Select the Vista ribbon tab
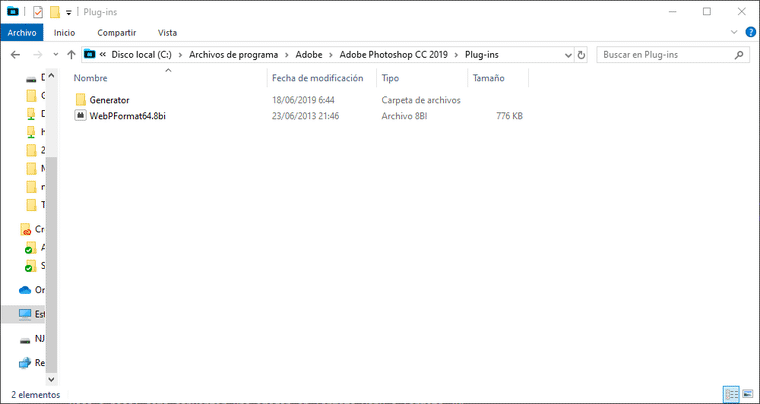Screen dimensions: 760x404 167,33
